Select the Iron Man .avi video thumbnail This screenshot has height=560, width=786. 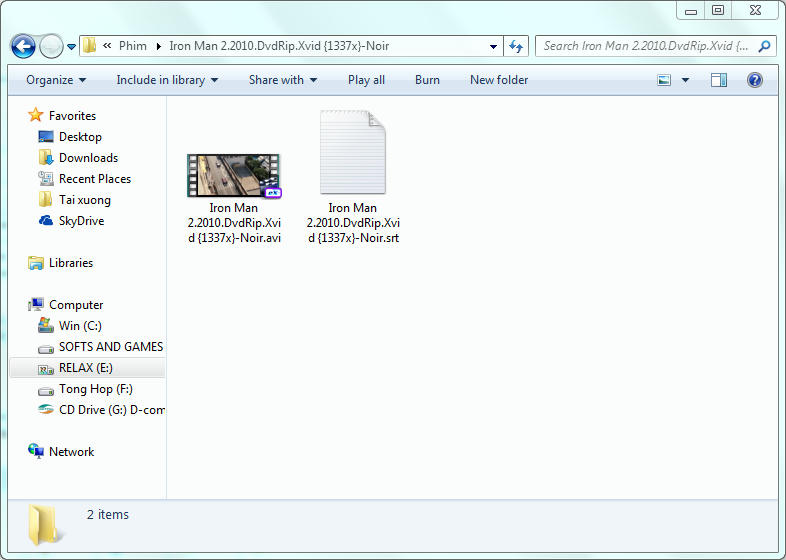pyautogui.click(x=234, y=175)
